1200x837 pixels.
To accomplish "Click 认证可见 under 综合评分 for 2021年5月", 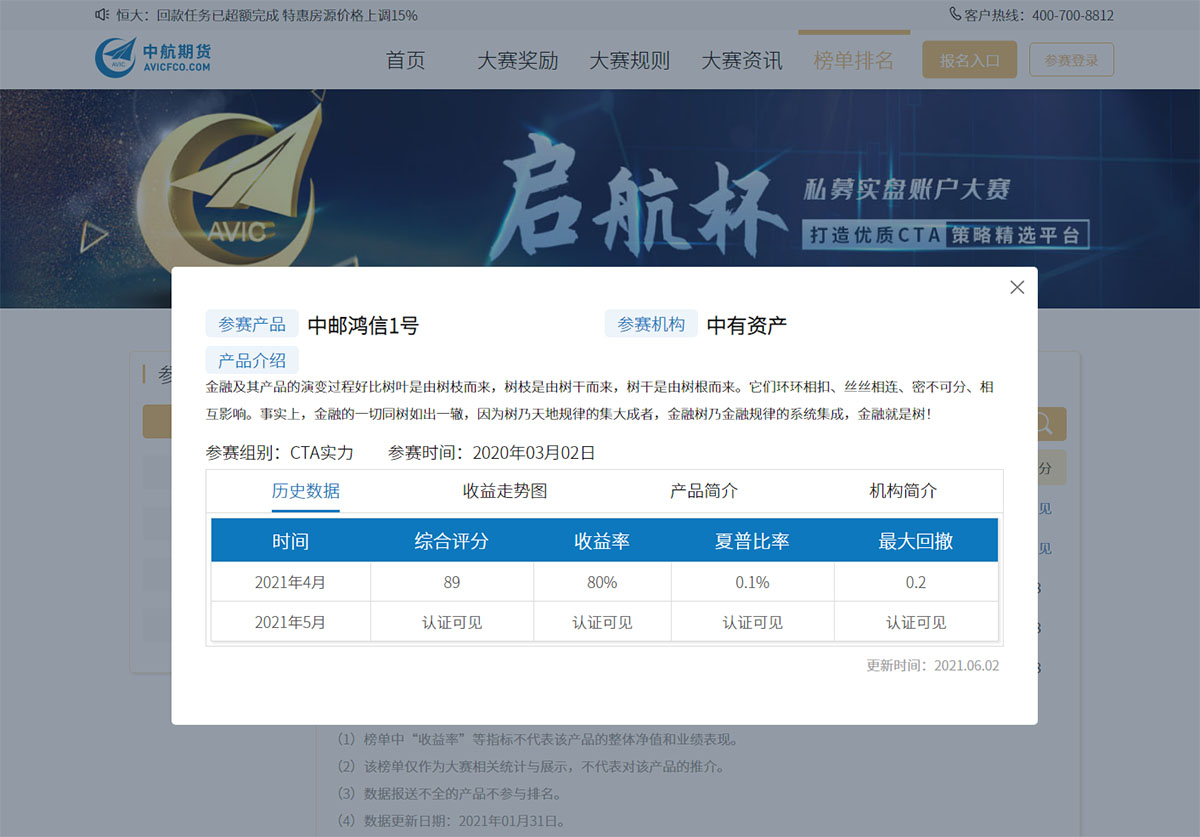I will pos(452,622).
